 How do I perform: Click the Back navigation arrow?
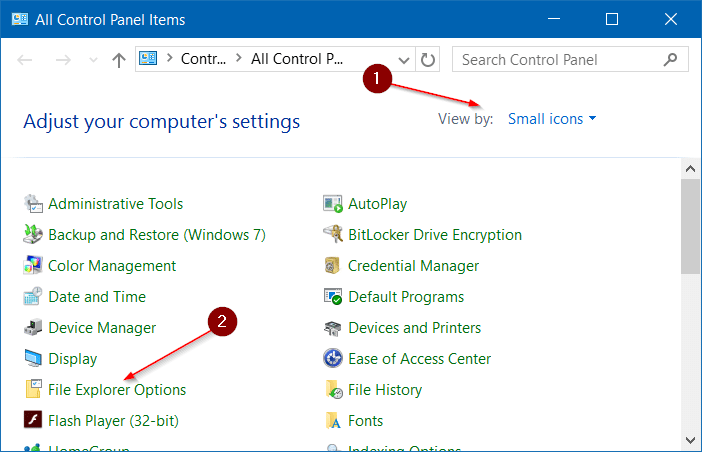click(x=25, y=60)
